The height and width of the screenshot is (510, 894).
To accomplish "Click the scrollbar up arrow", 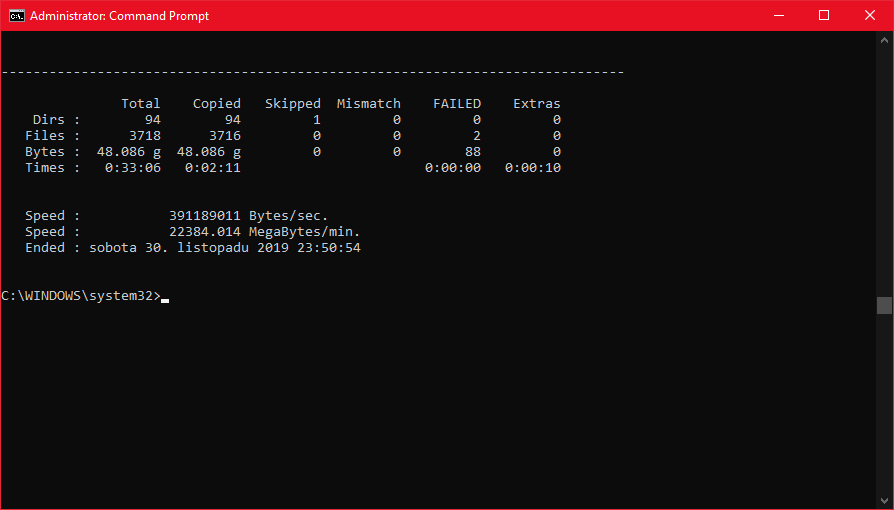I will coord(884,40).
